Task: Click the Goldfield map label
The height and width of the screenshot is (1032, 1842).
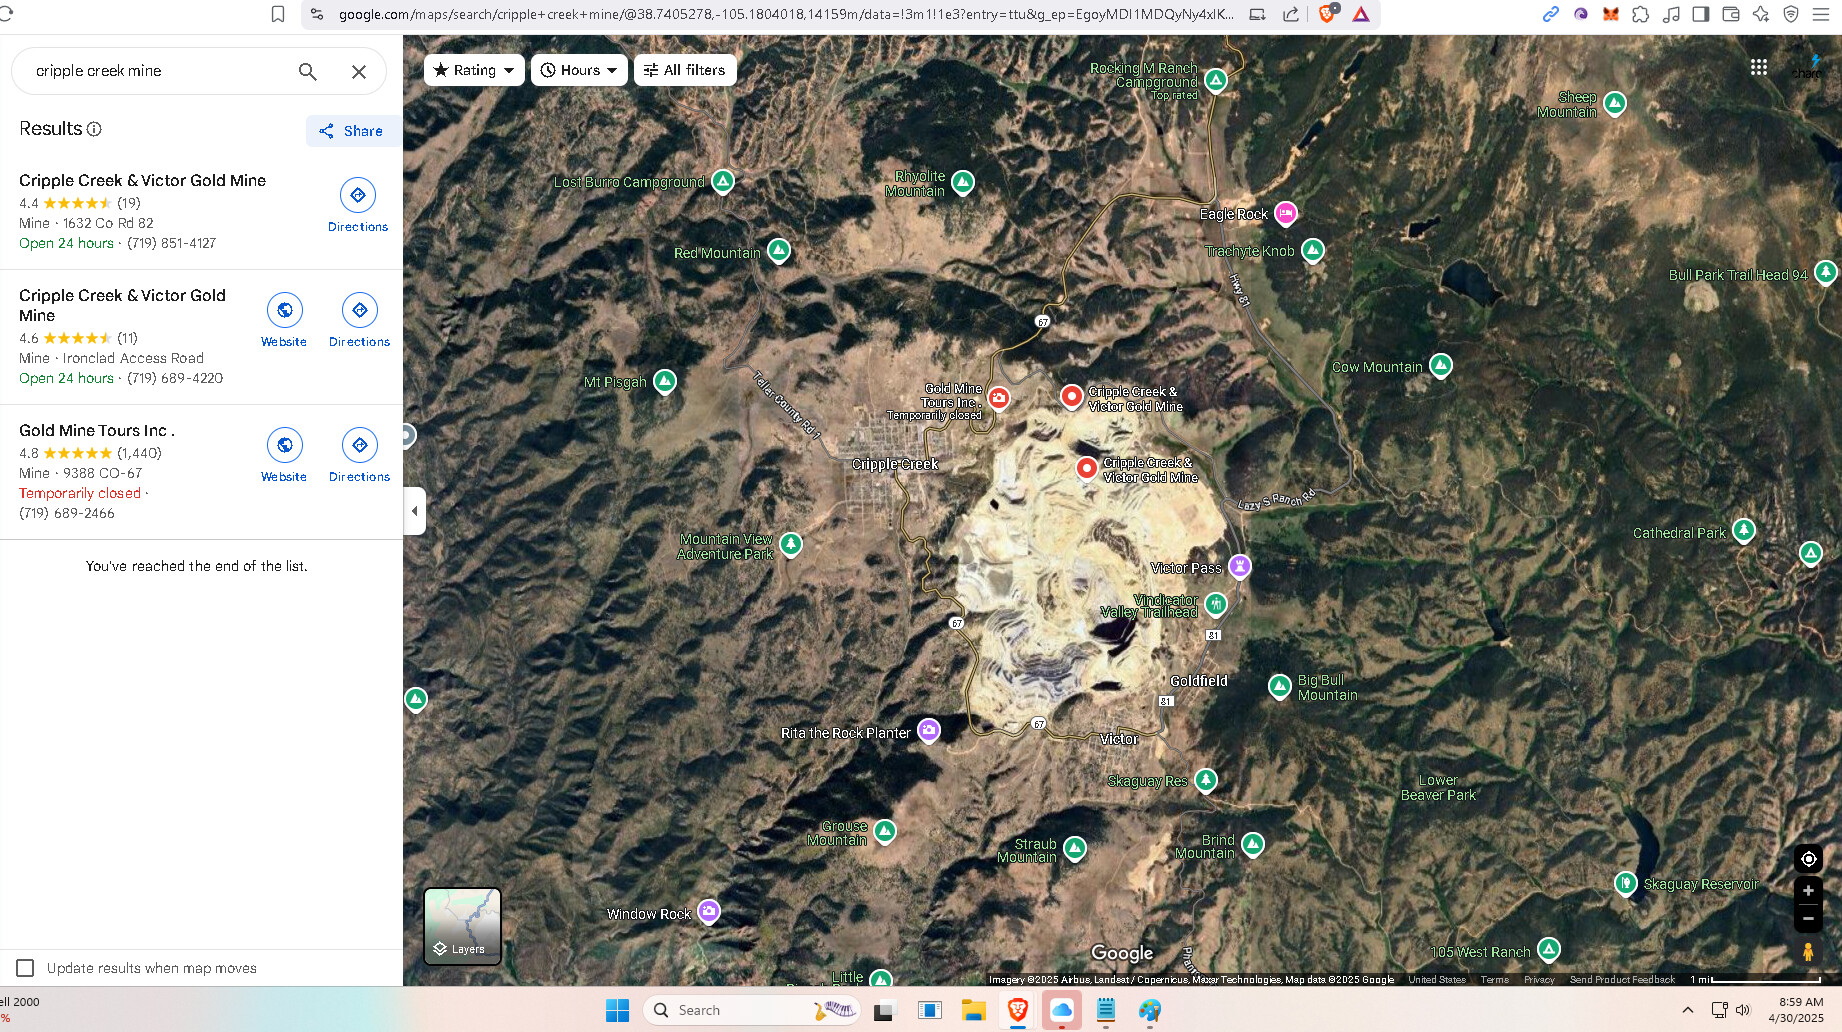Action: tap(1198, 681)
